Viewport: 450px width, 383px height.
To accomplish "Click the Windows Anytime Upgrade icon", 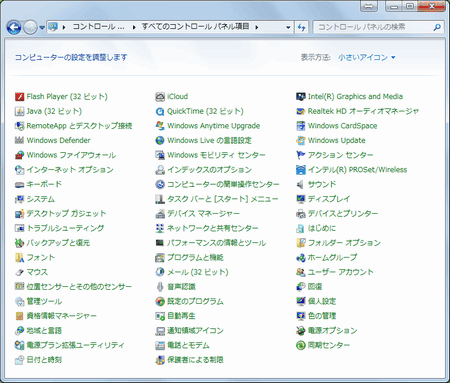I will pos(160,126).
